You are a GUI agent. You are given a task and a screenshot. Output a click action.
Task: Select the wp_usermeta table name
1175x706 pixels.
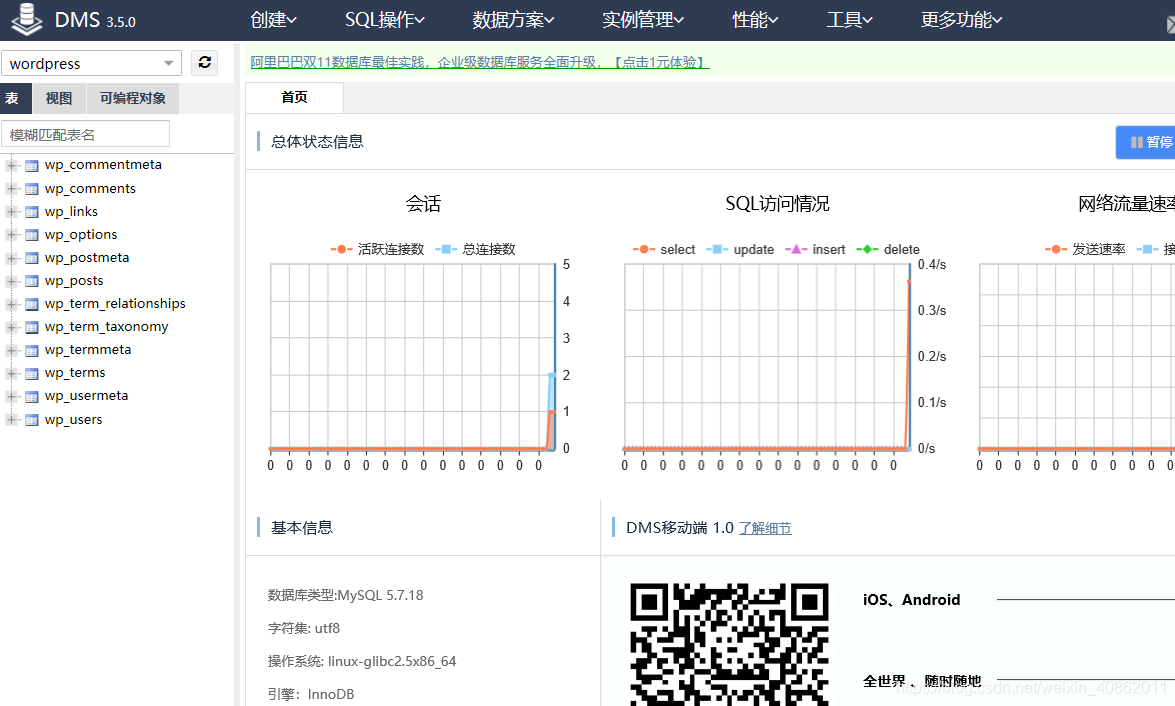86,396
